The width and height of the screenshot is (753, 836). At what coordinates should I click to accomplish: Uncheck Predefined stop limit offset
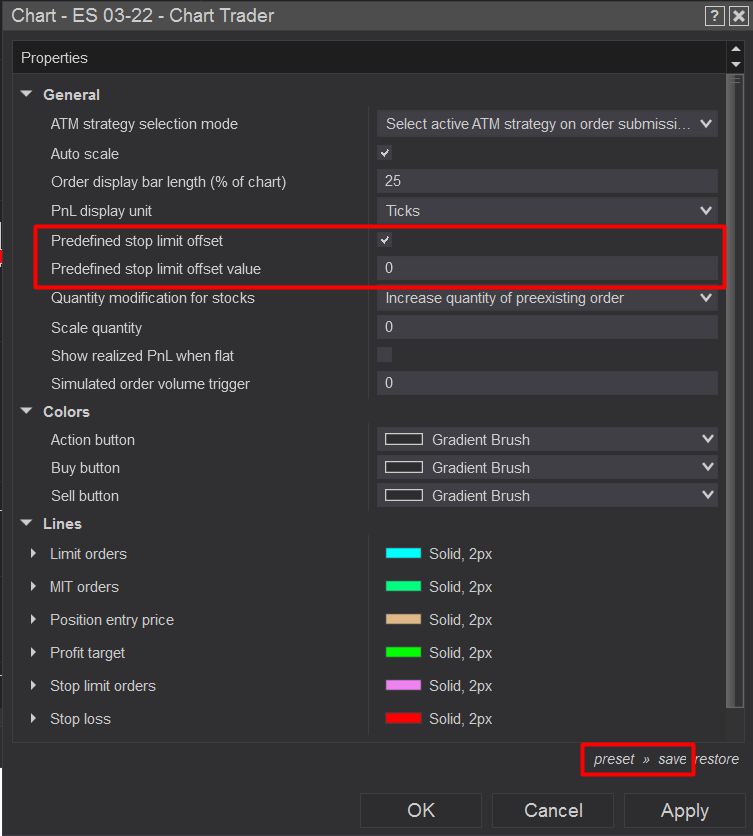(385, 241)
